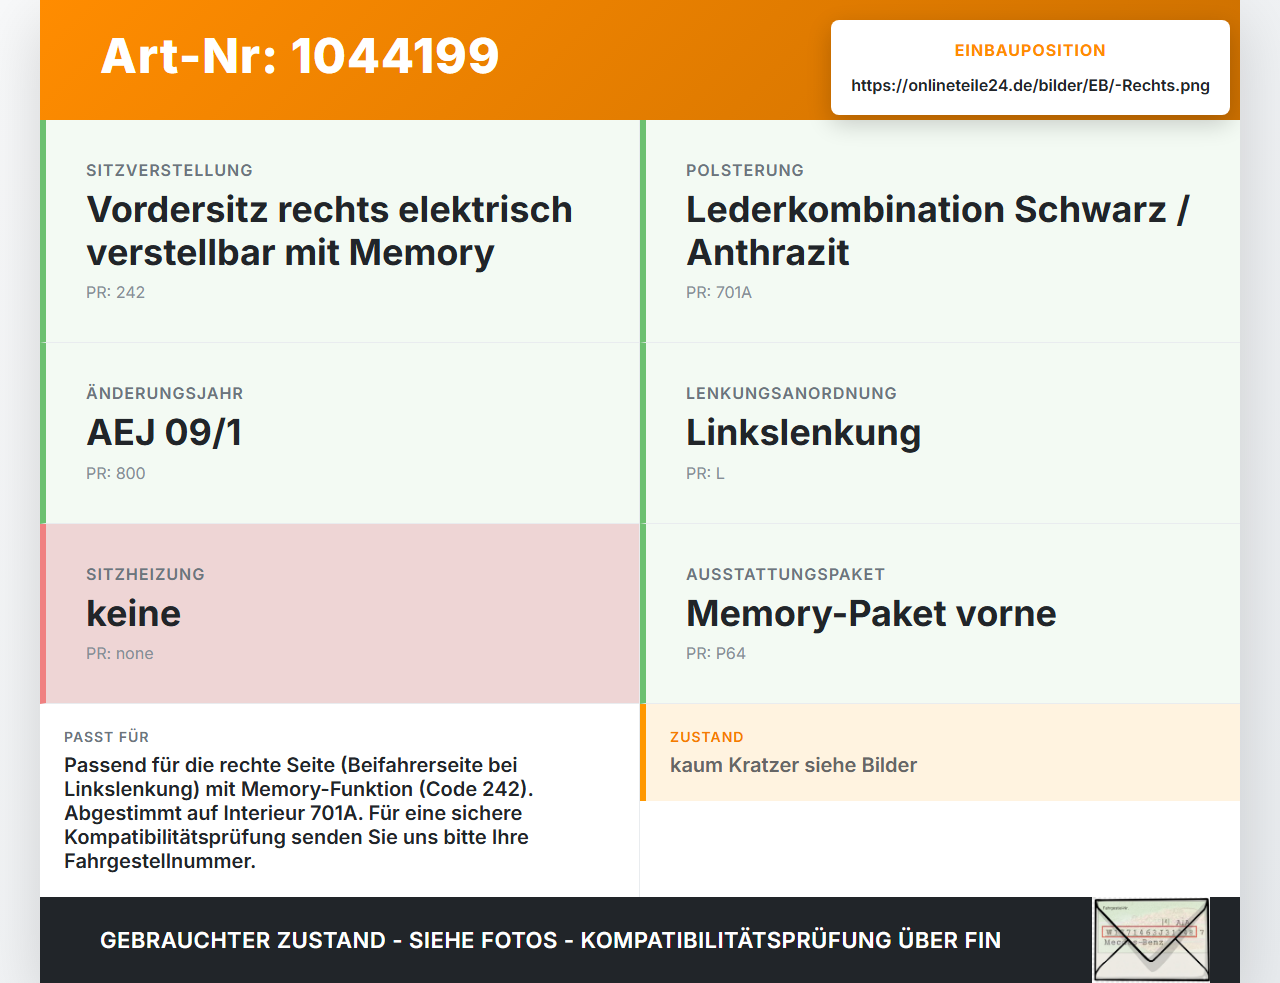Click the EINBAUPOSITION label
Image resolution: width=1280 pixels, height=983 pixels.
[x=1030, y=51]
